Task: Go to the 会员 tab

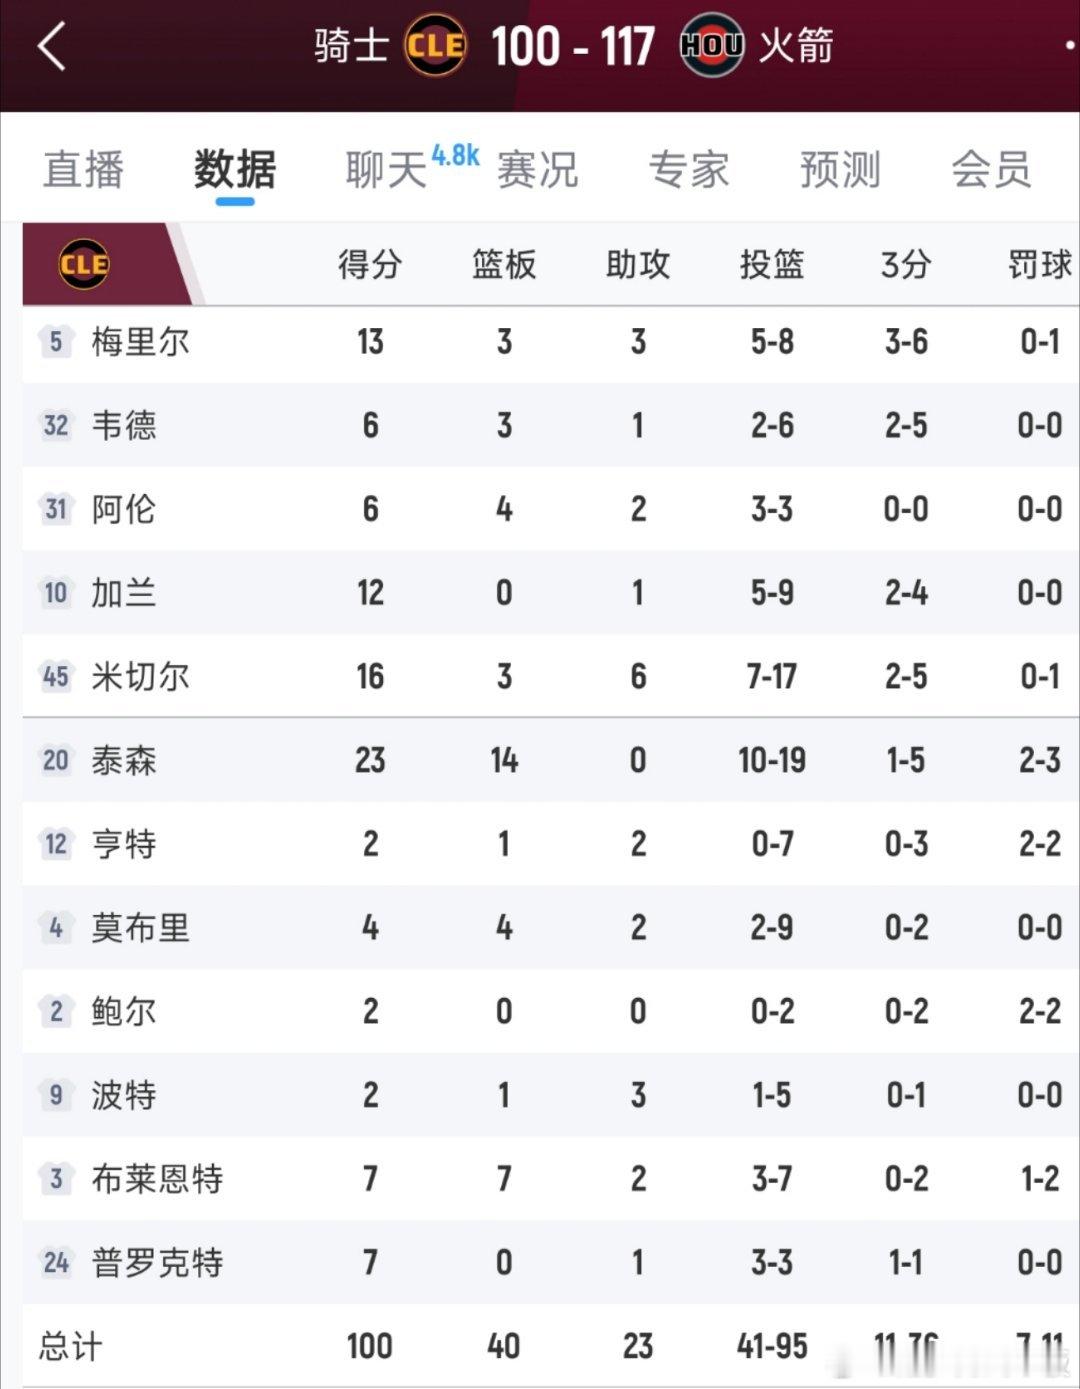Action: [x=991, y=169]
